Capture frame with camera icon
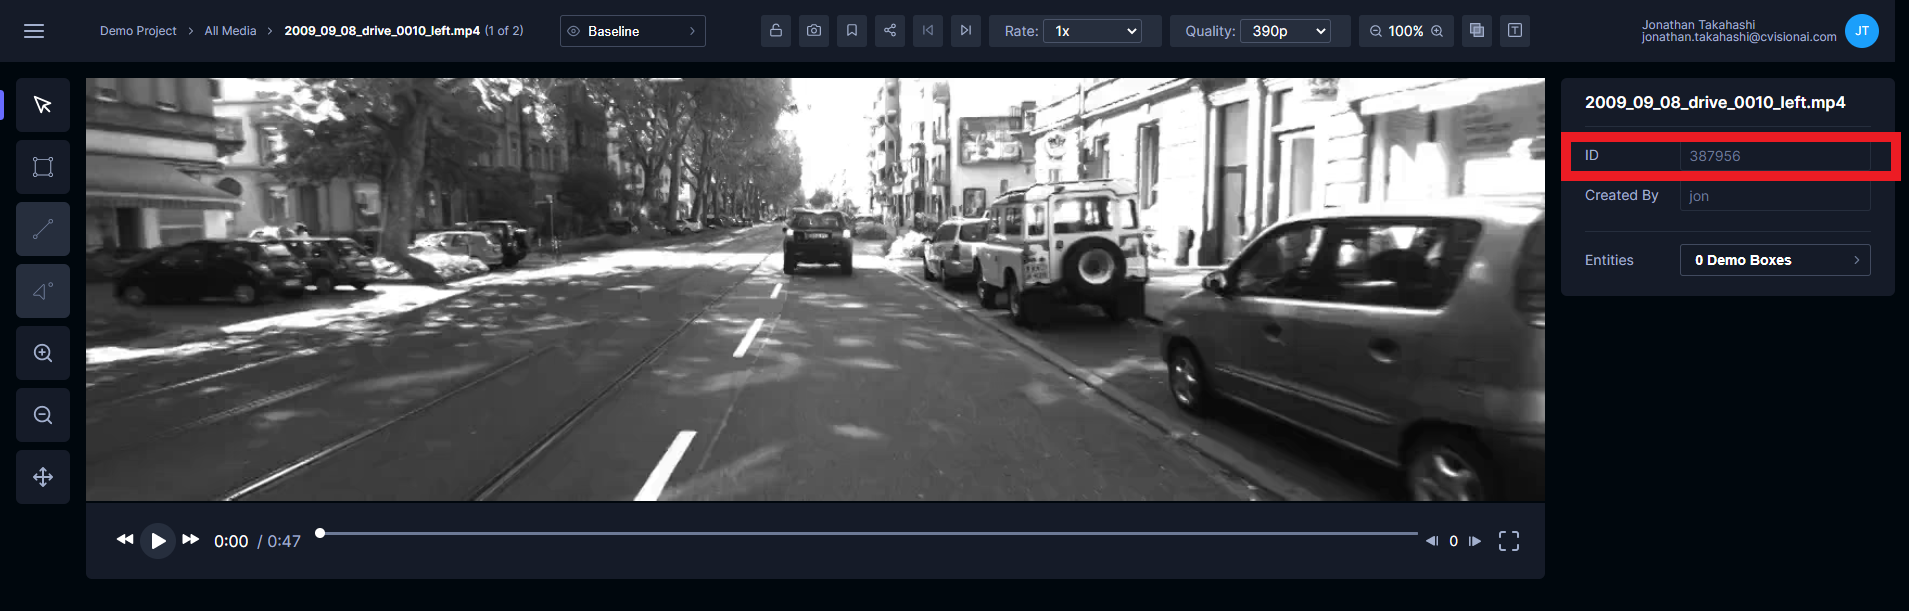The width and height of the screenshot is (1909, 611). [x=814, y=31]
